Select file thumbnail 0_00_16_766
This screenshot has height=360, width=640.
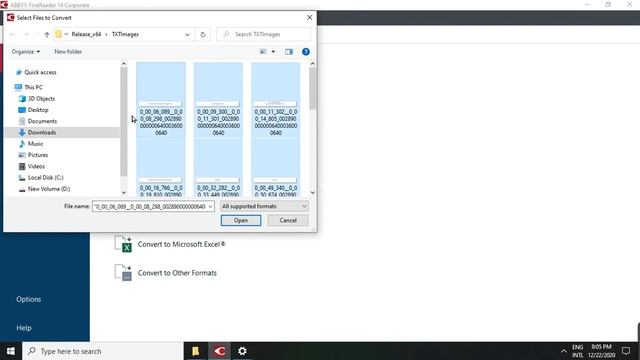pos(161,168)
